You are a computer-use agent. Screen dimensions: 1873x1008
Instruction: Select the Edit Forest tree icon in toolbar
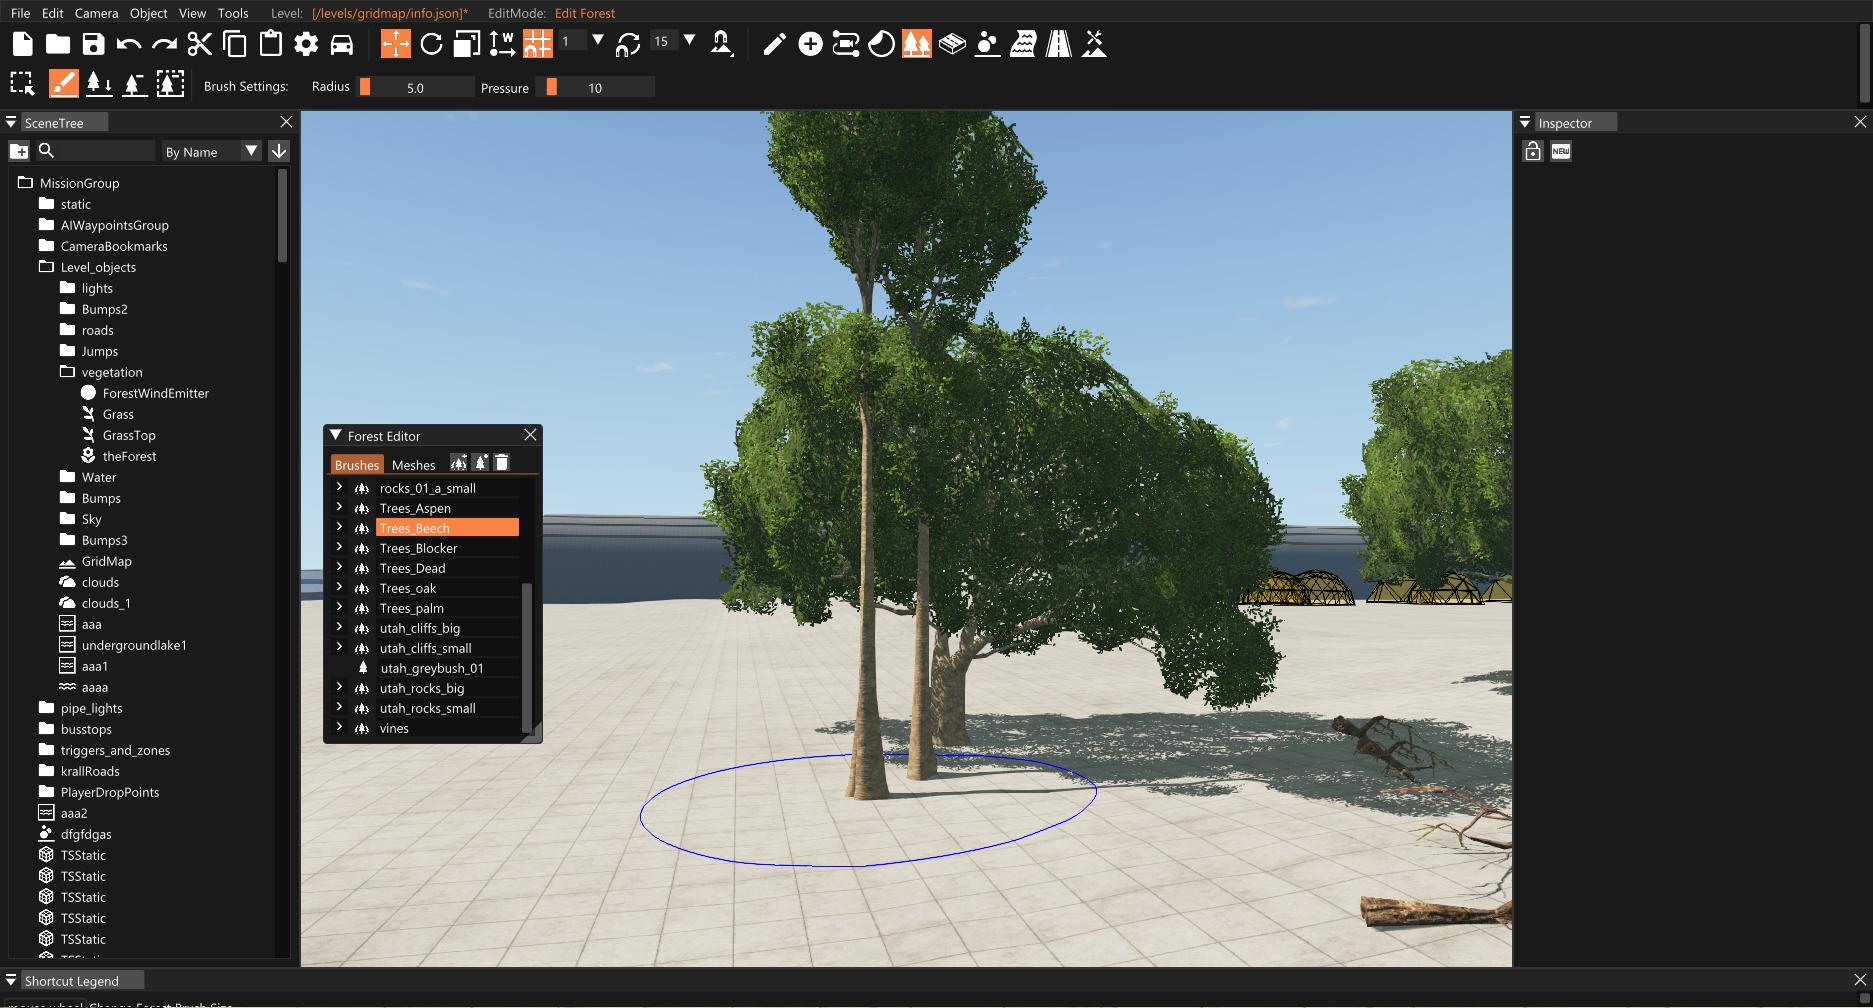pyautogui.click(x=916, y=44)
